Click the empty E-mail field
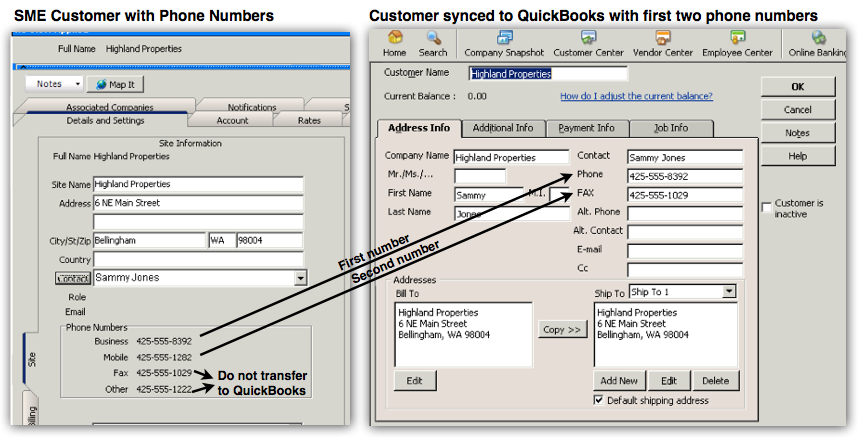 pos(685,252)
